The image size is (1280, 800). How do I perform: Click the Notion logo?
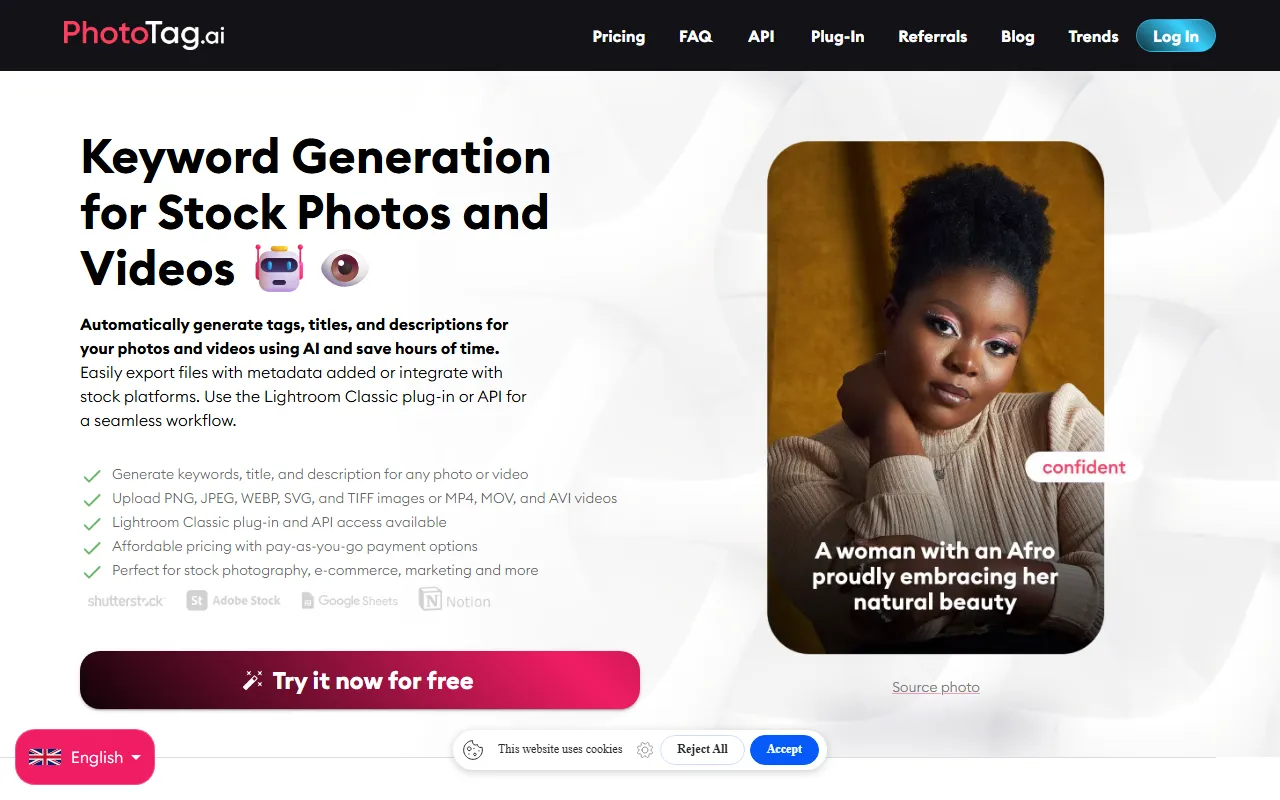[x=455, y=601]
